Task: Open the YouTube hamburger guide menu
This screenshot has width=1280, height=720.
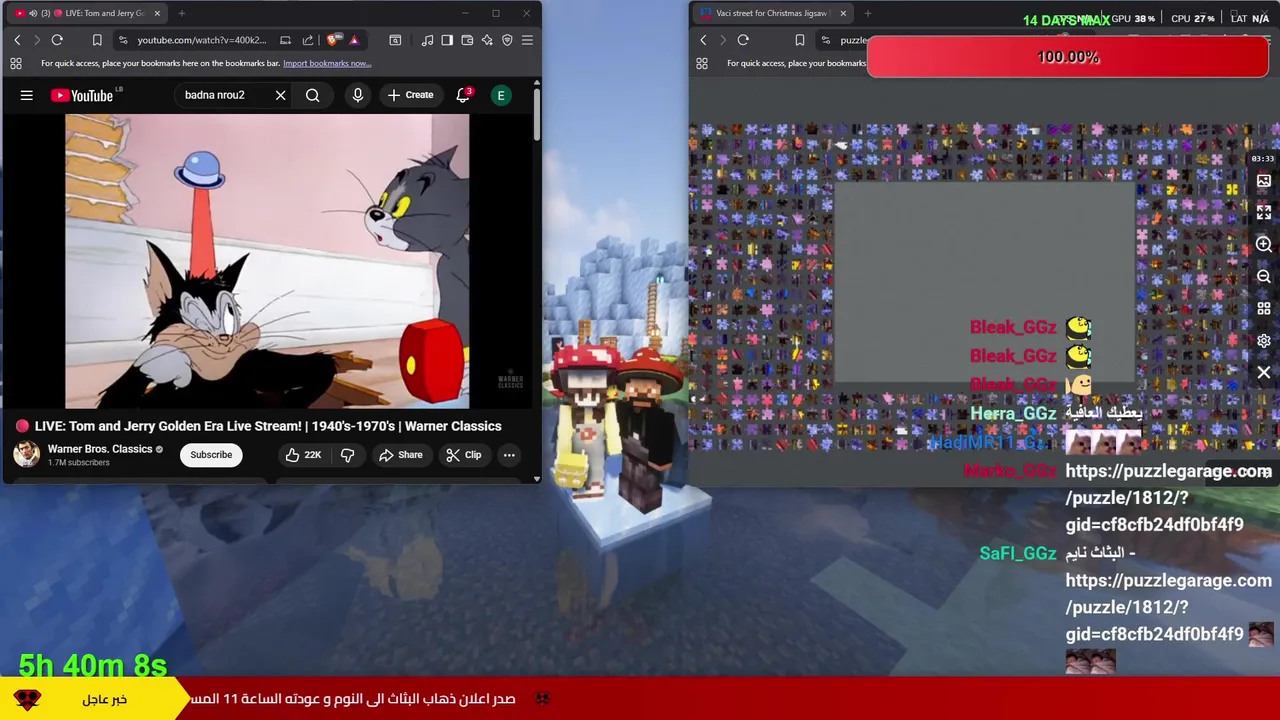Action: coord(27,96)
